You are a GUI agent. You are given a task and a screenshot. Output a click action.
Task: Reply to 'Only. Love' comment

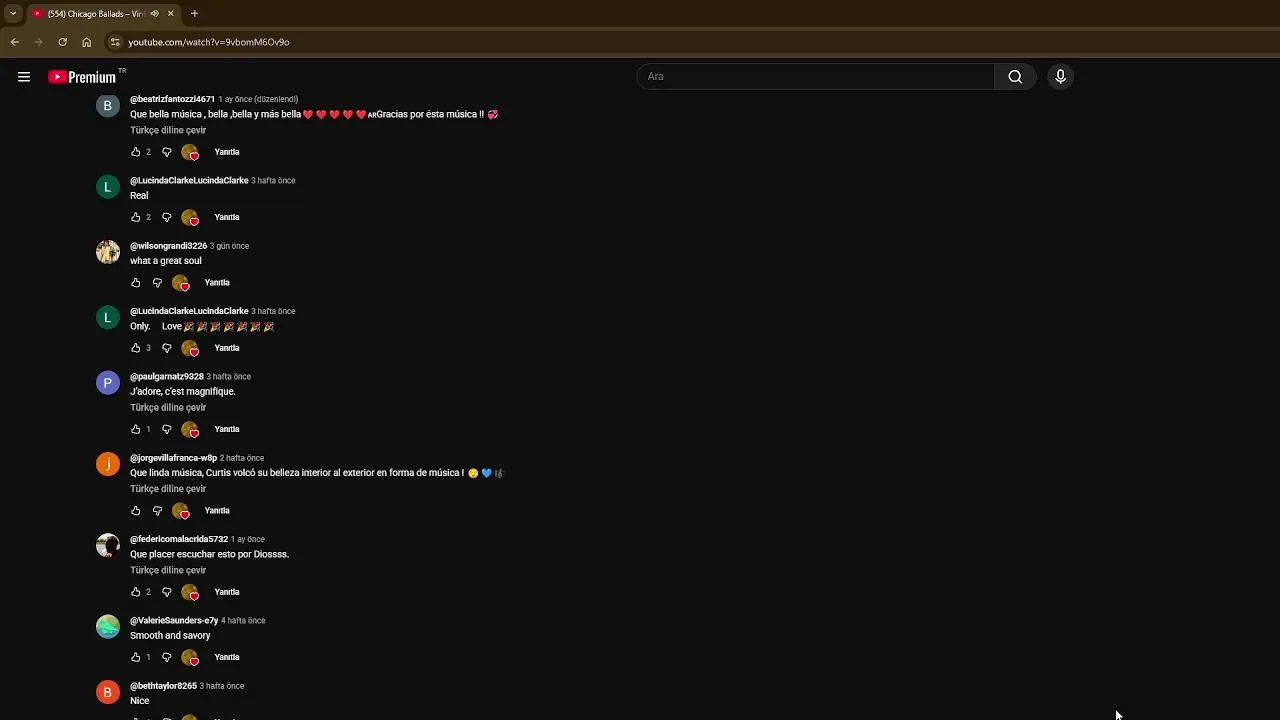pos(227,348)
